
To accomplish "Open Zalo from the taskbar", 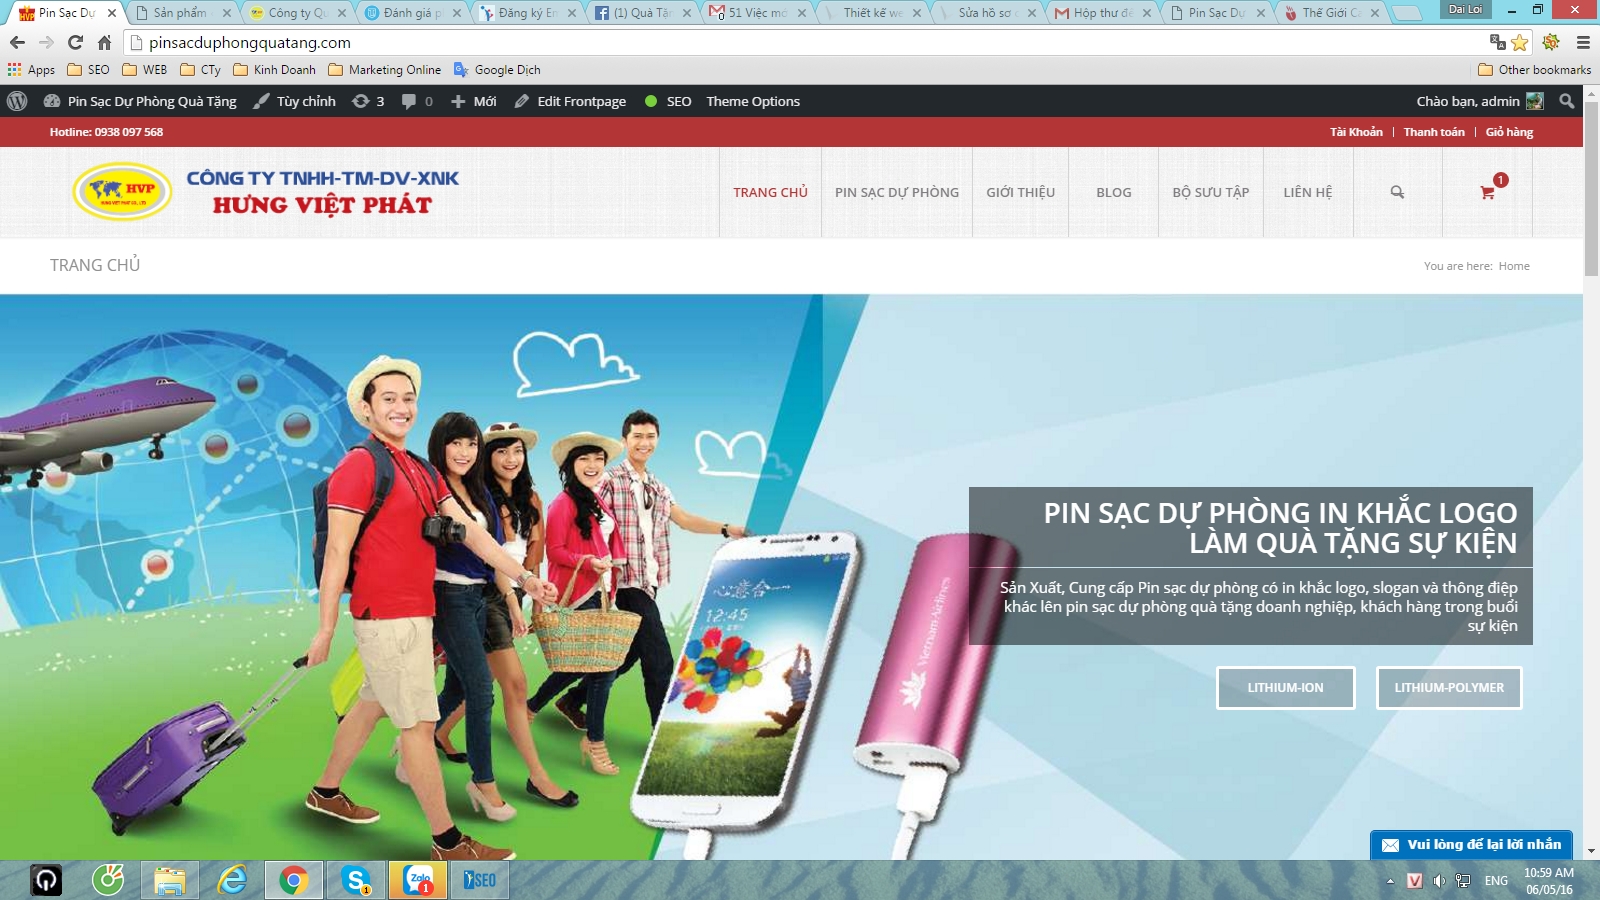I will 418,880.
